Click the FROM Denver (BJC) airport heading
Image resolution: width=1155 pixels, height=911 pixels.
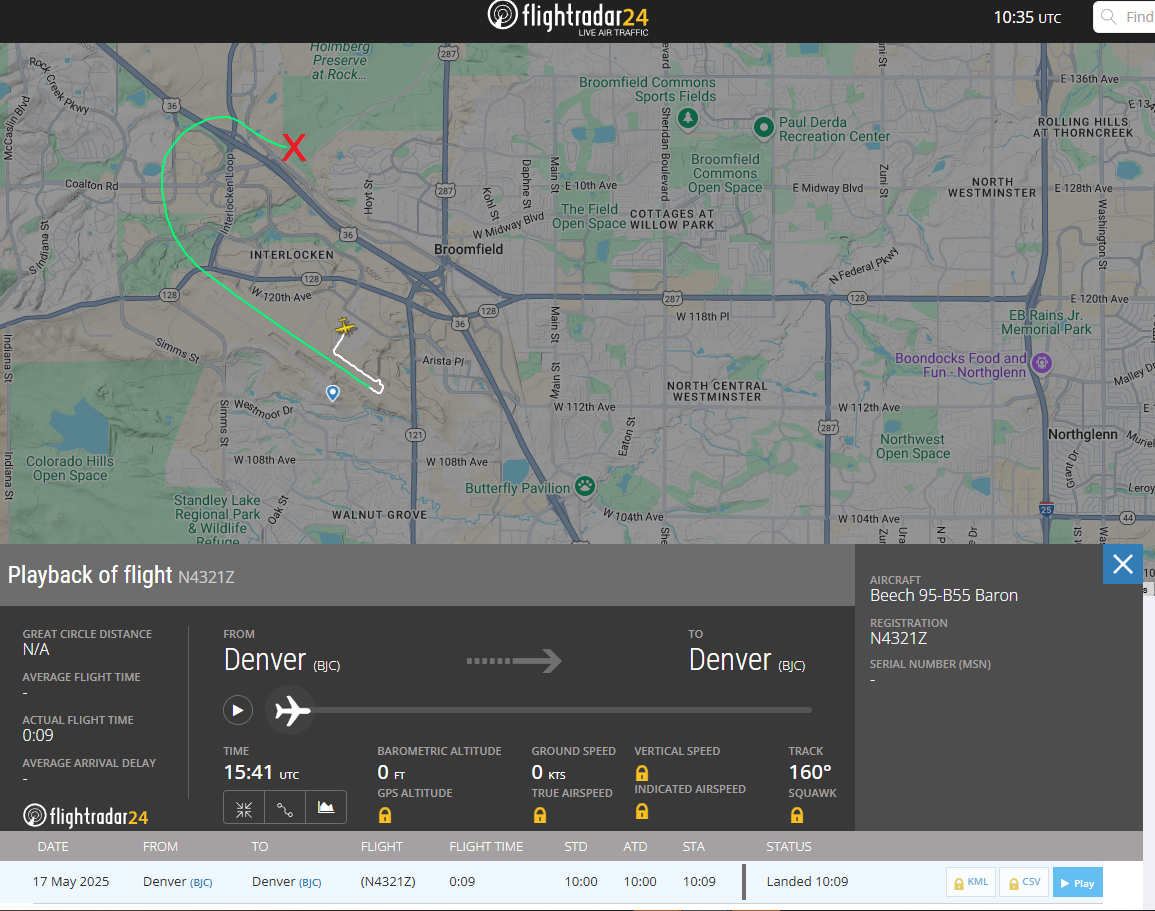coord(282,660)
